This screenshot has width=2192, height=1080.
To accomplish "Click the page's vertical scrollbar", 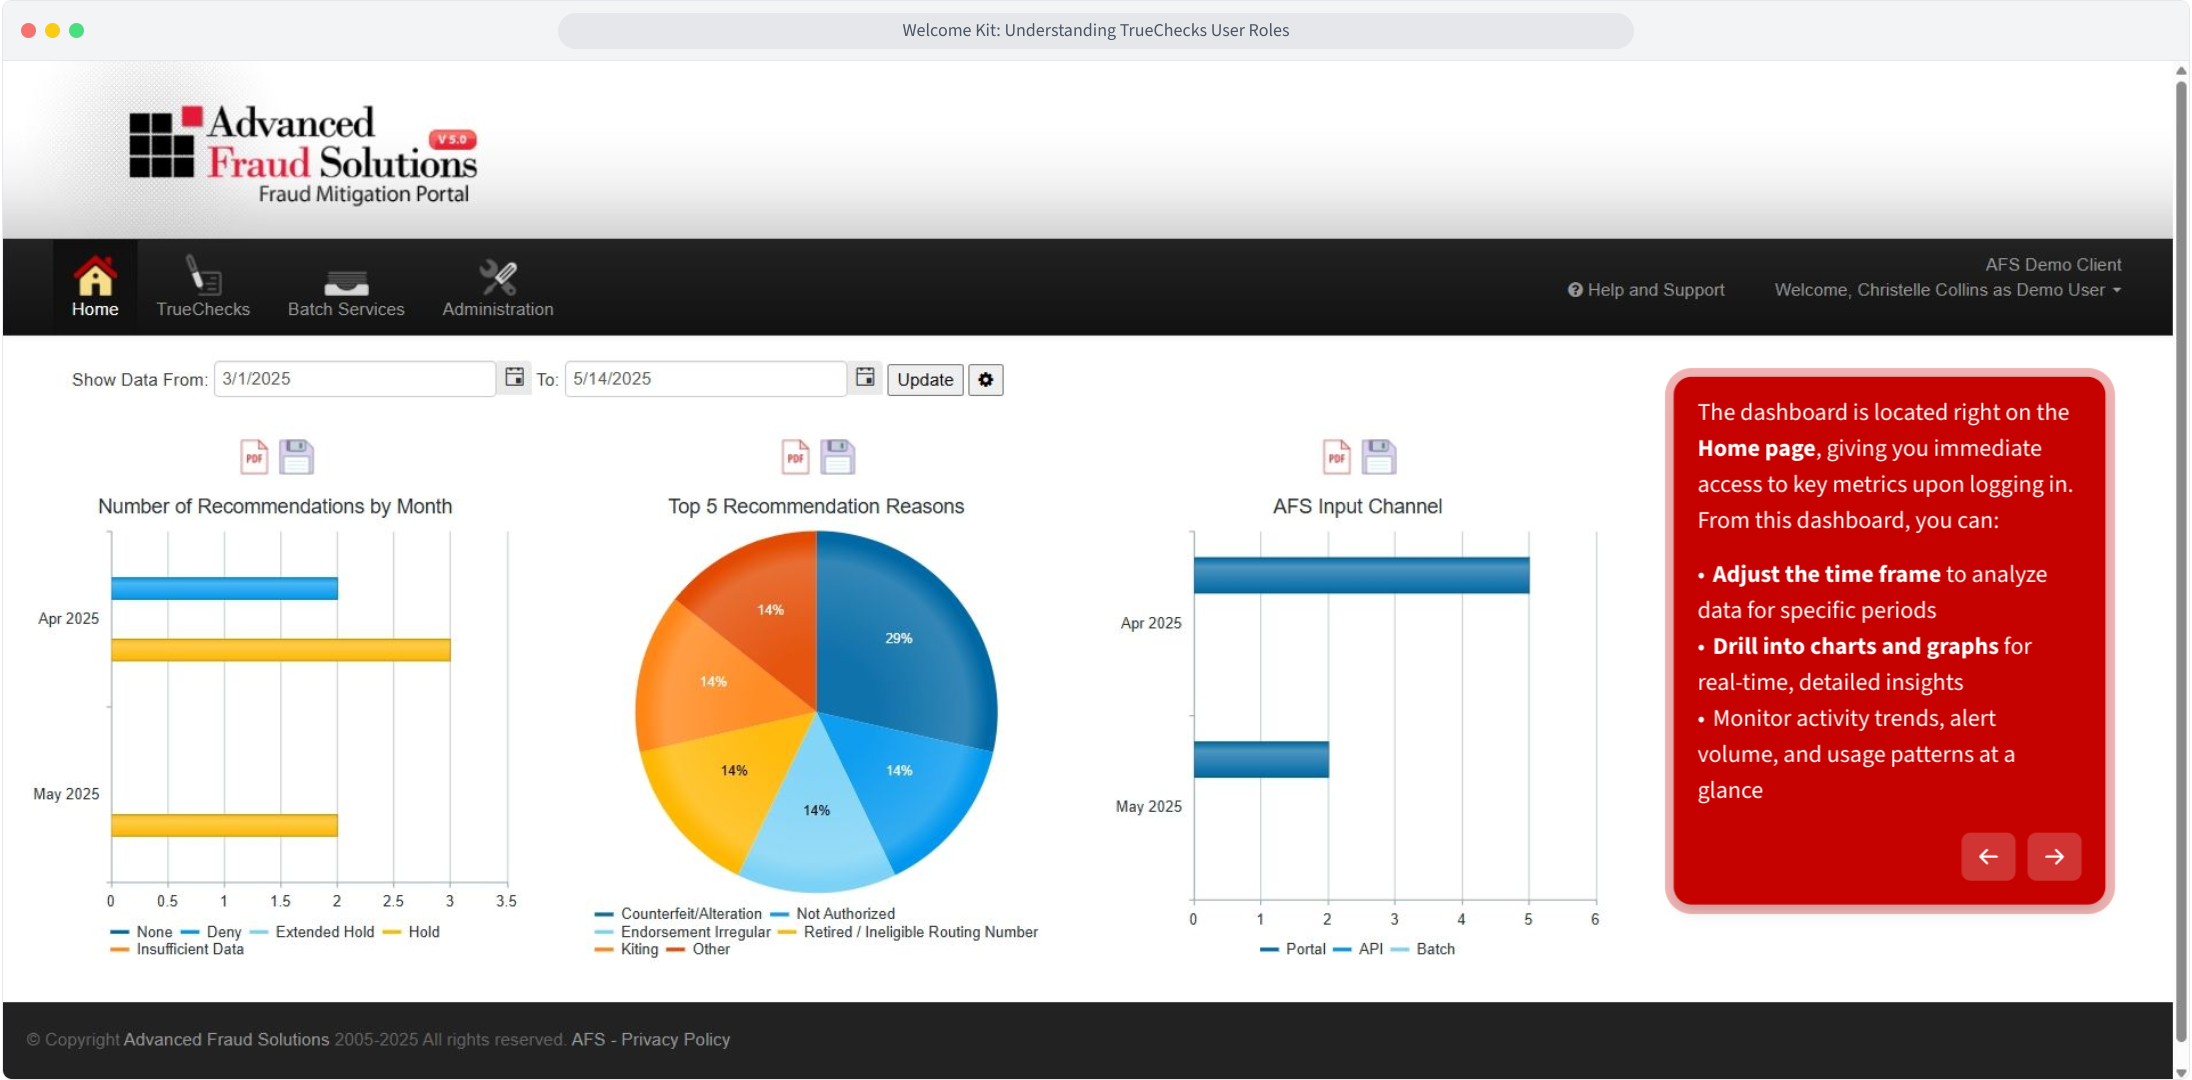I will pyautogui.click(x=2181, y=560).
